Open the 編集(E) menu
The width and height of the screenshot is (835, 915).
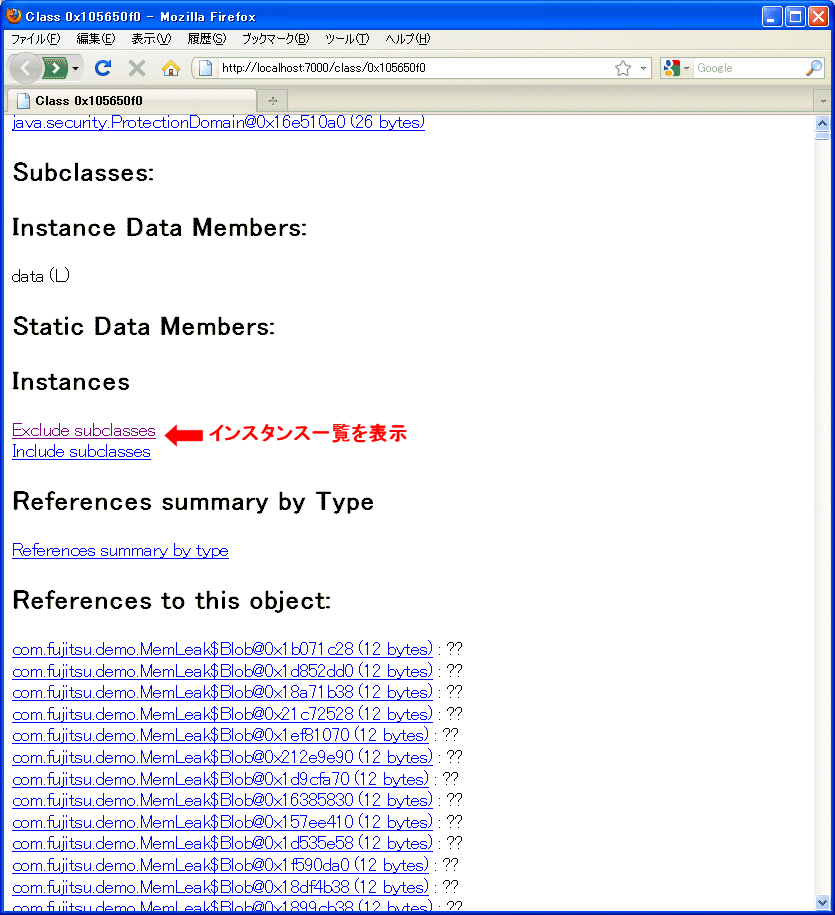(x=96, y=39)
